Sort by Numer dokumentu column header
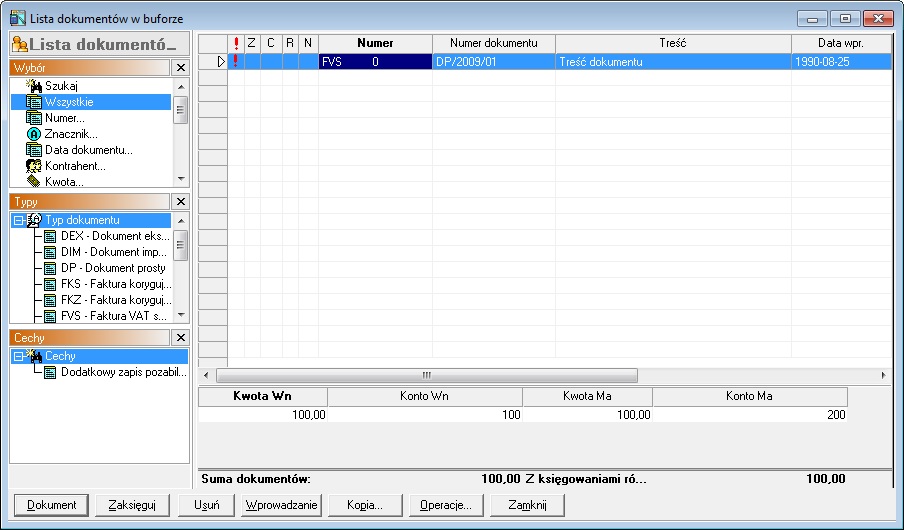The height and width of the screenshot is (530, 904). (x=493, y=43)
